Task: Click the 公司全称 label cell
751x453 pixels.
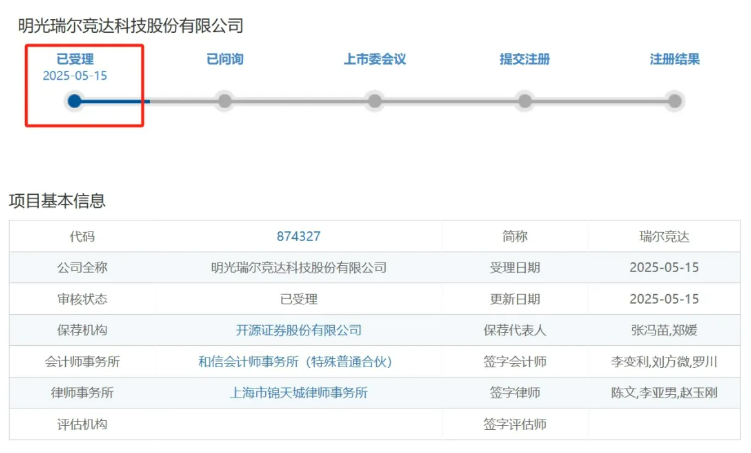Action: [x=82, y=268]
